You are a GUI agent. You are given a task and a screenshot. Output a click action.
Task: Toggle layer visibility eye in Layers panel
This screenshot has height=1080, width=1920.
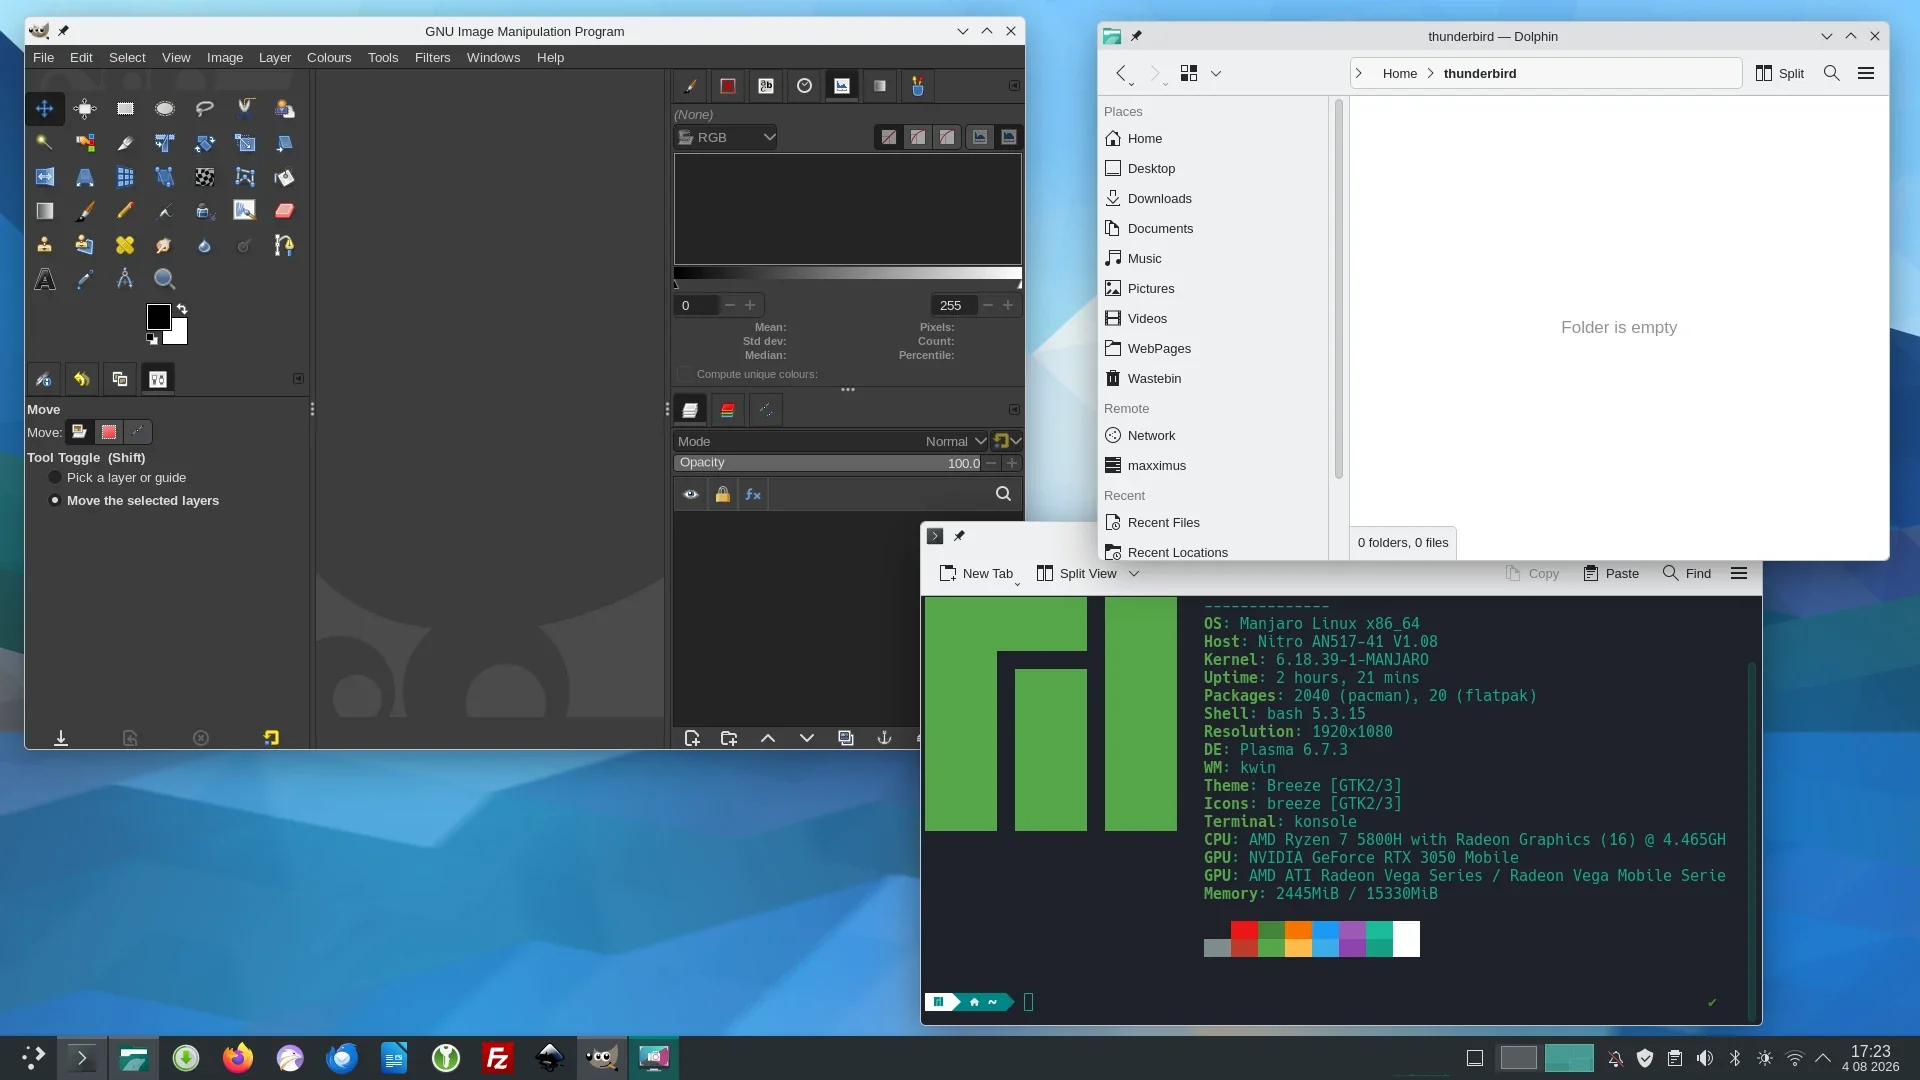[x=691, y=494]
